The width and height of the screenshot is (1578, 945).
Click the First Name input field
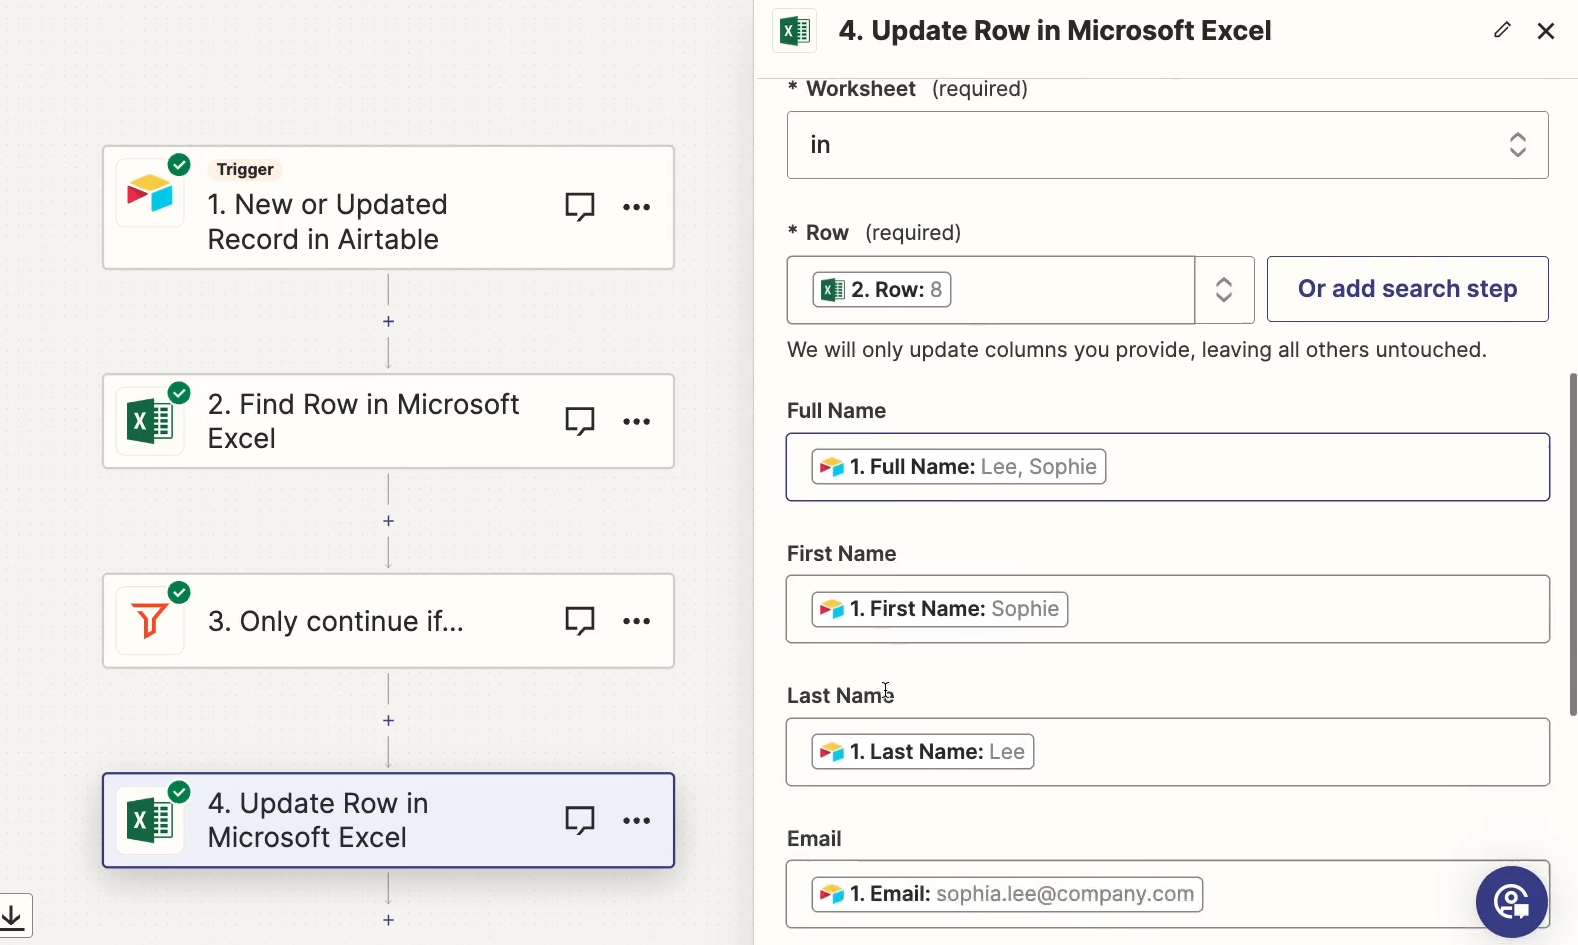tap(1168, 609)
